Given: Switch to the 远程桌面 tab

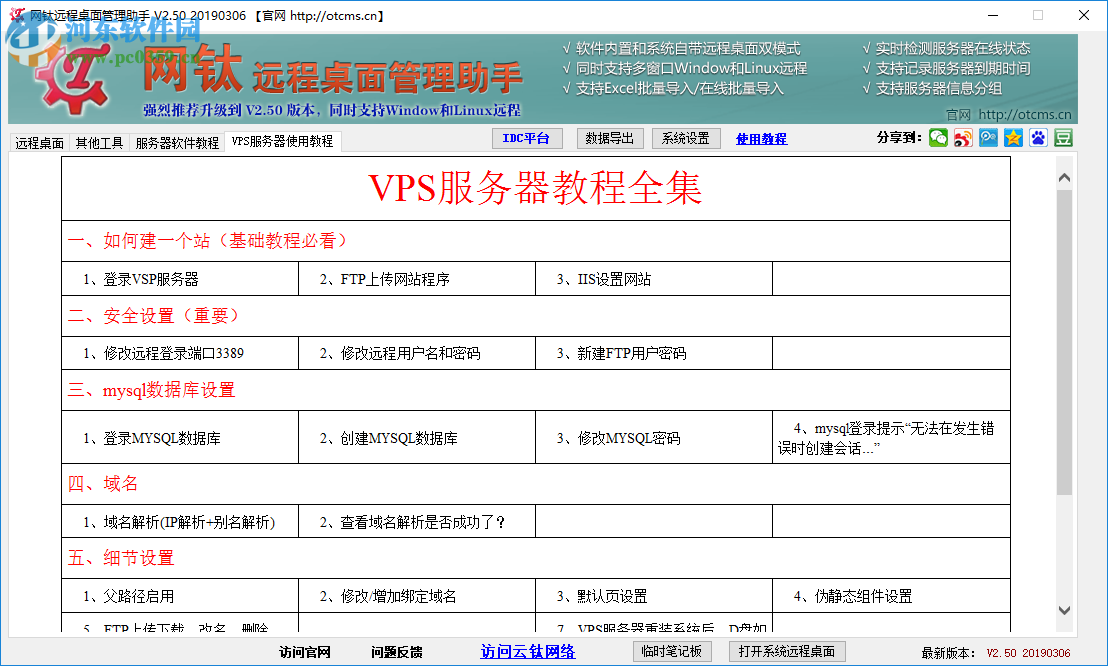Looking at the screenshot, I should coord(38,142).
